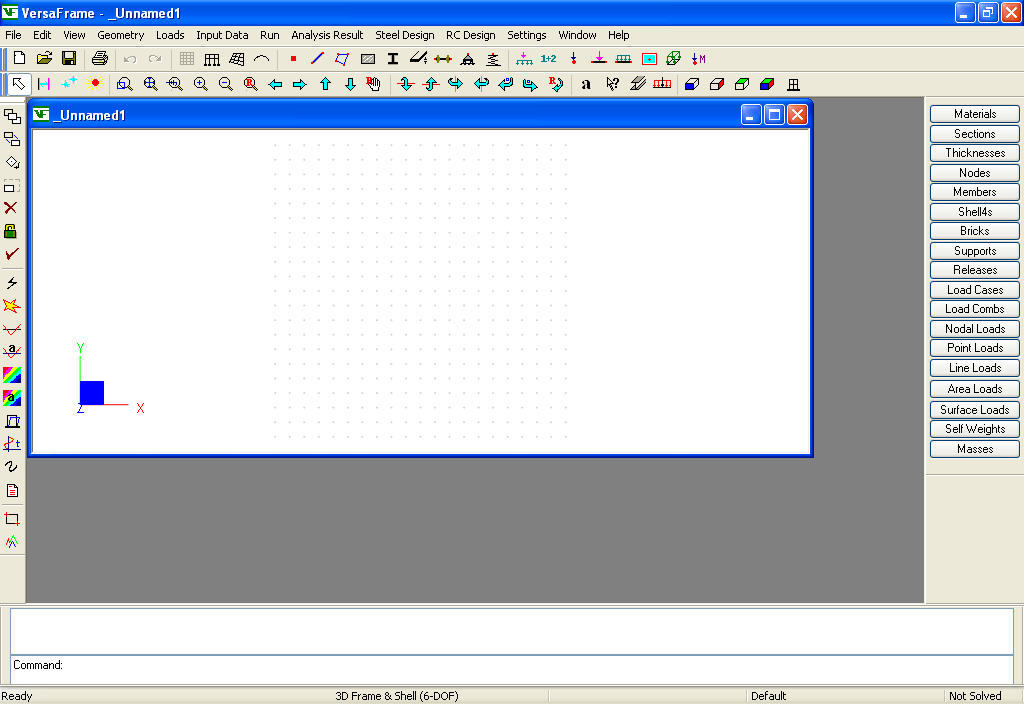Click the zoom in magnifier icon
This screenshot has width=1024, height=704.
coord(200,84)
